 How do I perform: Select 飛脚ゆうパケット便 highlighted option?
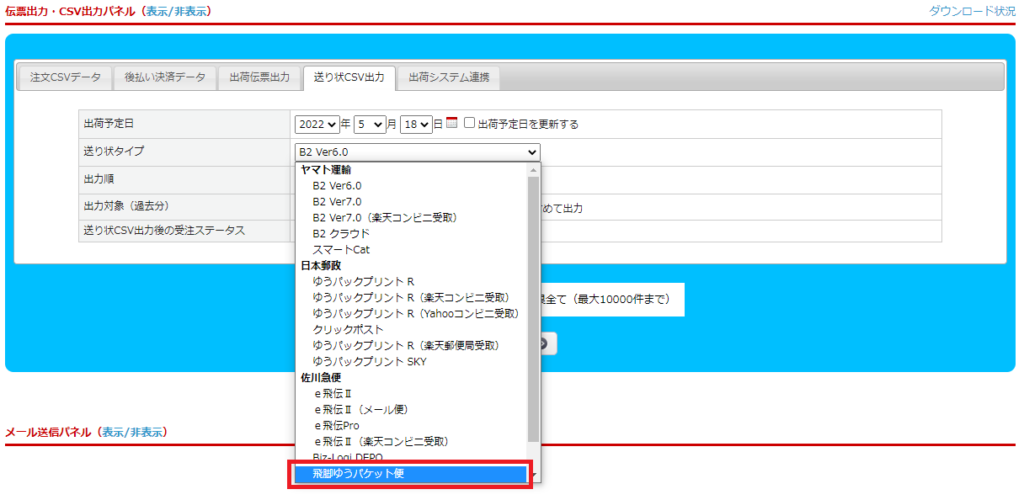pyautogui.click(x=411, y=474)
